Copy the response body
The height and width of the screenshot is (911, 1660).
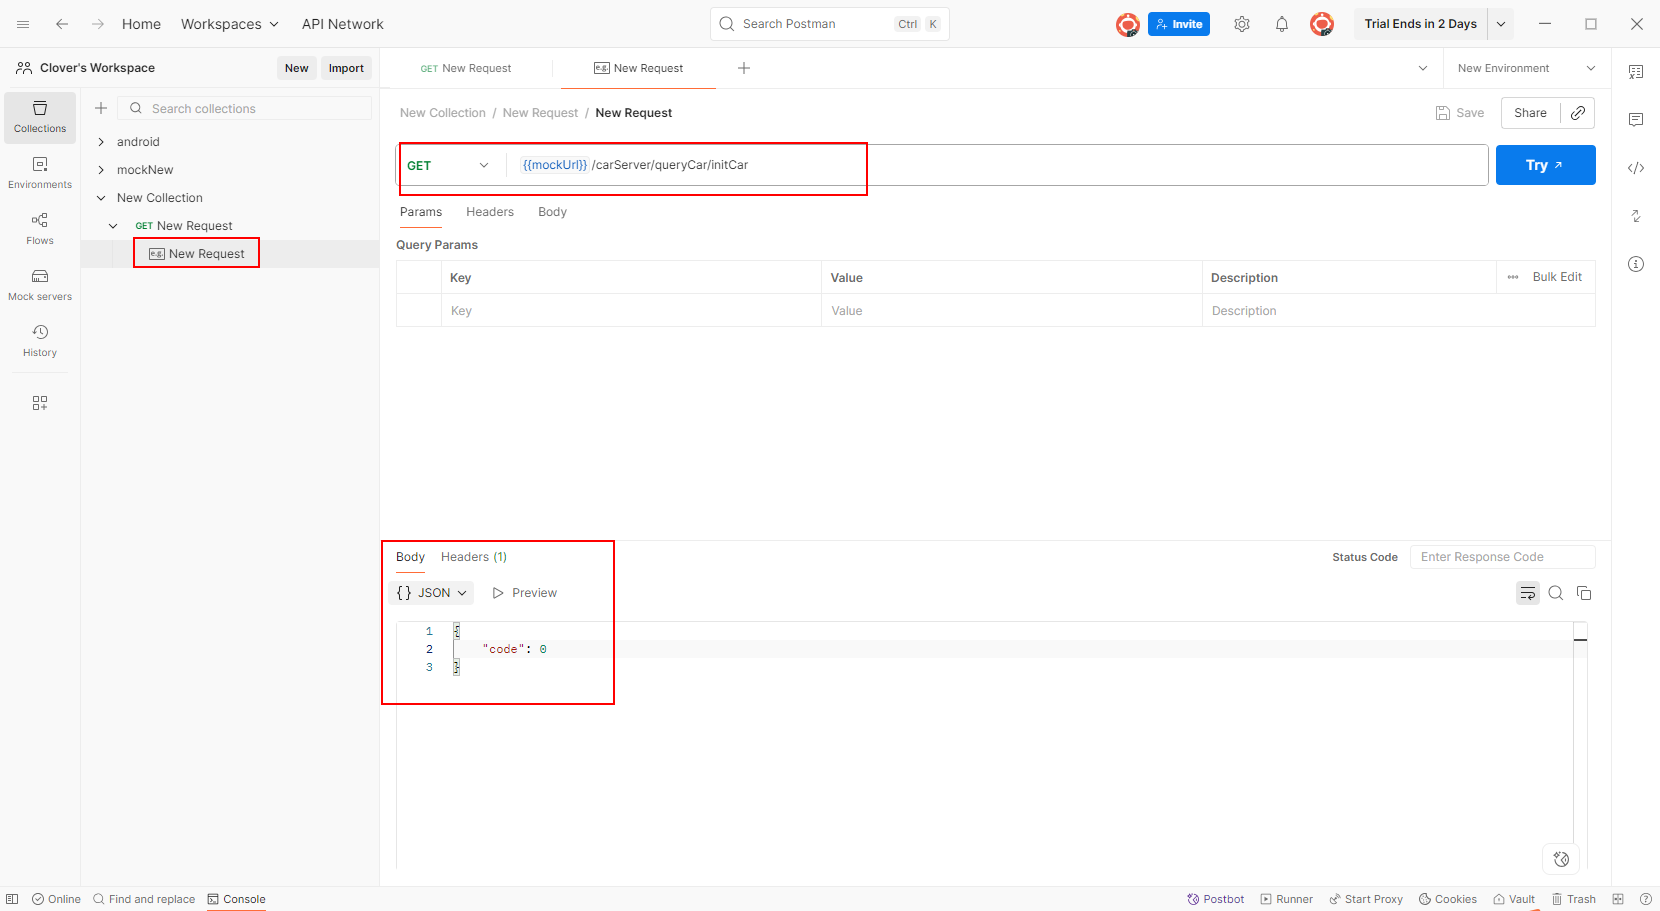pos(1584,593)
